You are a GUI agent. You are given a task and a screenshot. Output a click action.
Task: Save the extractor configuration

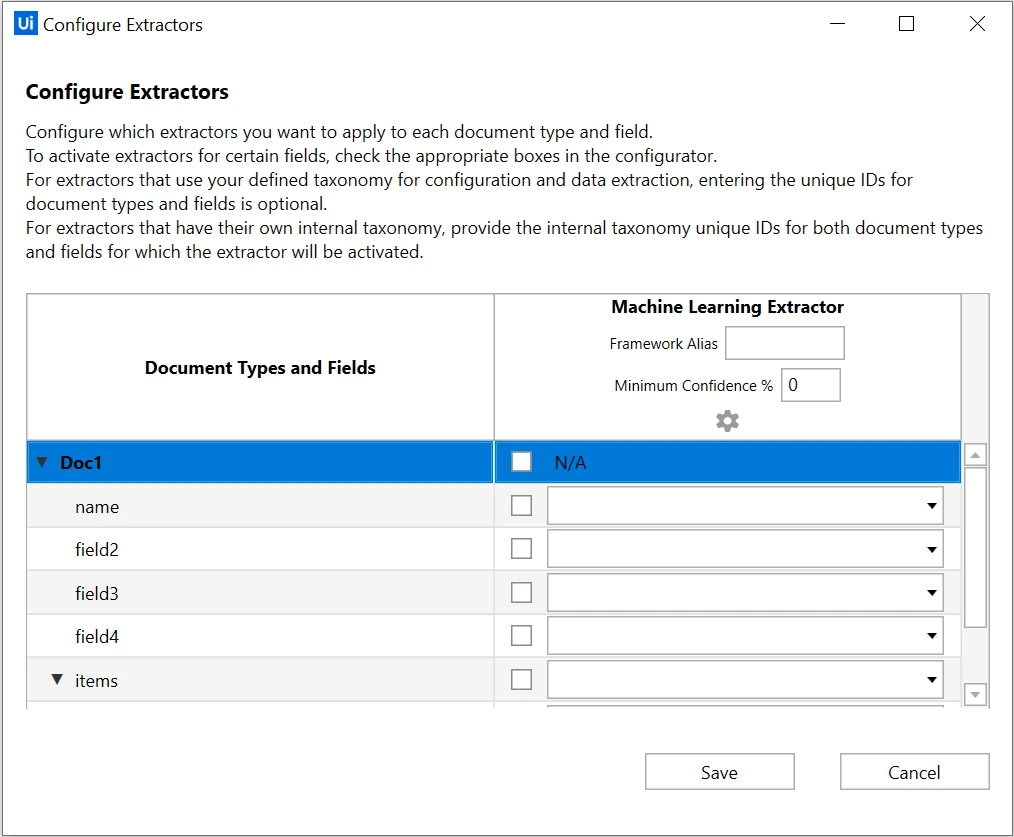click(x=719, y=772)
